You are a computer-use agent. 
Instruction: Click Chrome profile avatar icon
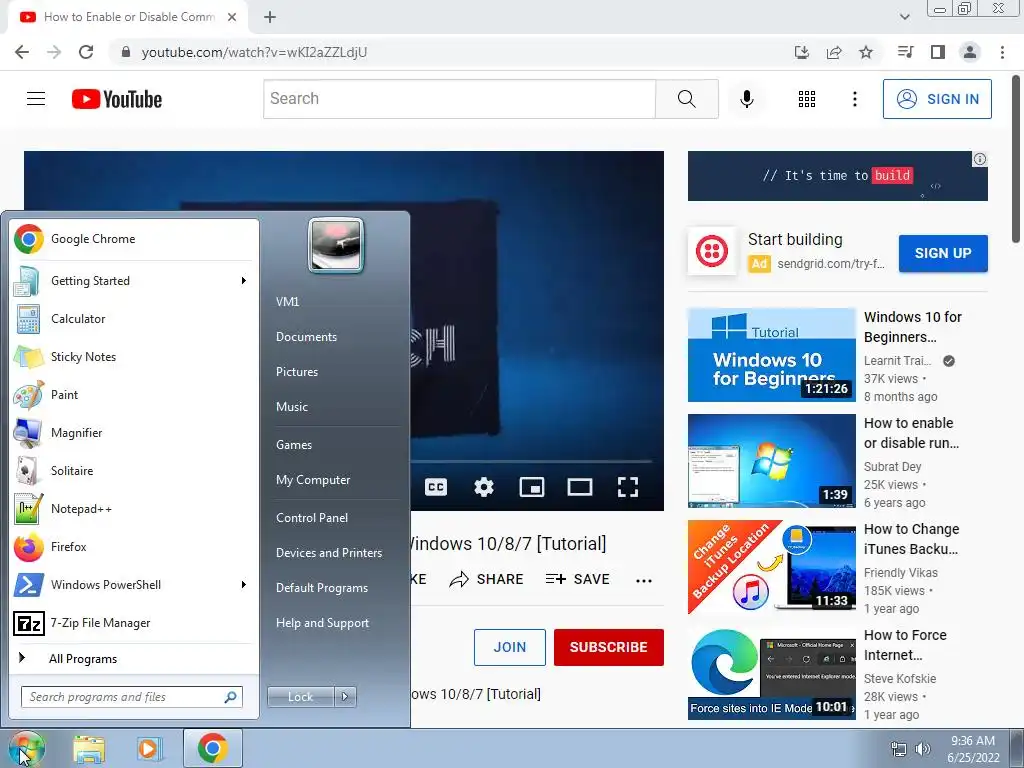[970, 52]
